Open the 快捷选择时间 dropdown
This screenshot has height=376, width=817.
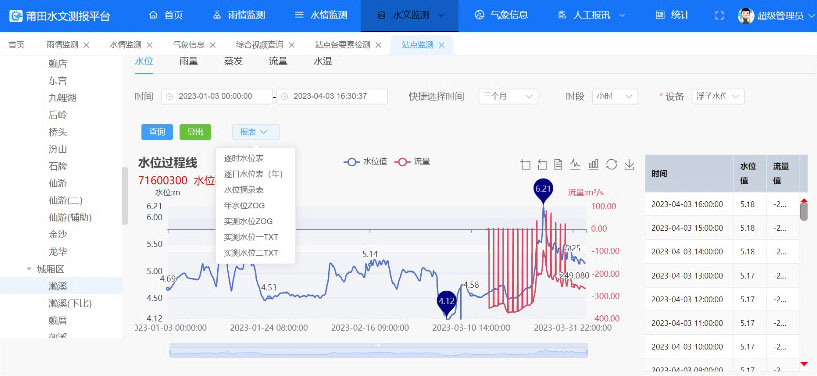pos(508,96)
